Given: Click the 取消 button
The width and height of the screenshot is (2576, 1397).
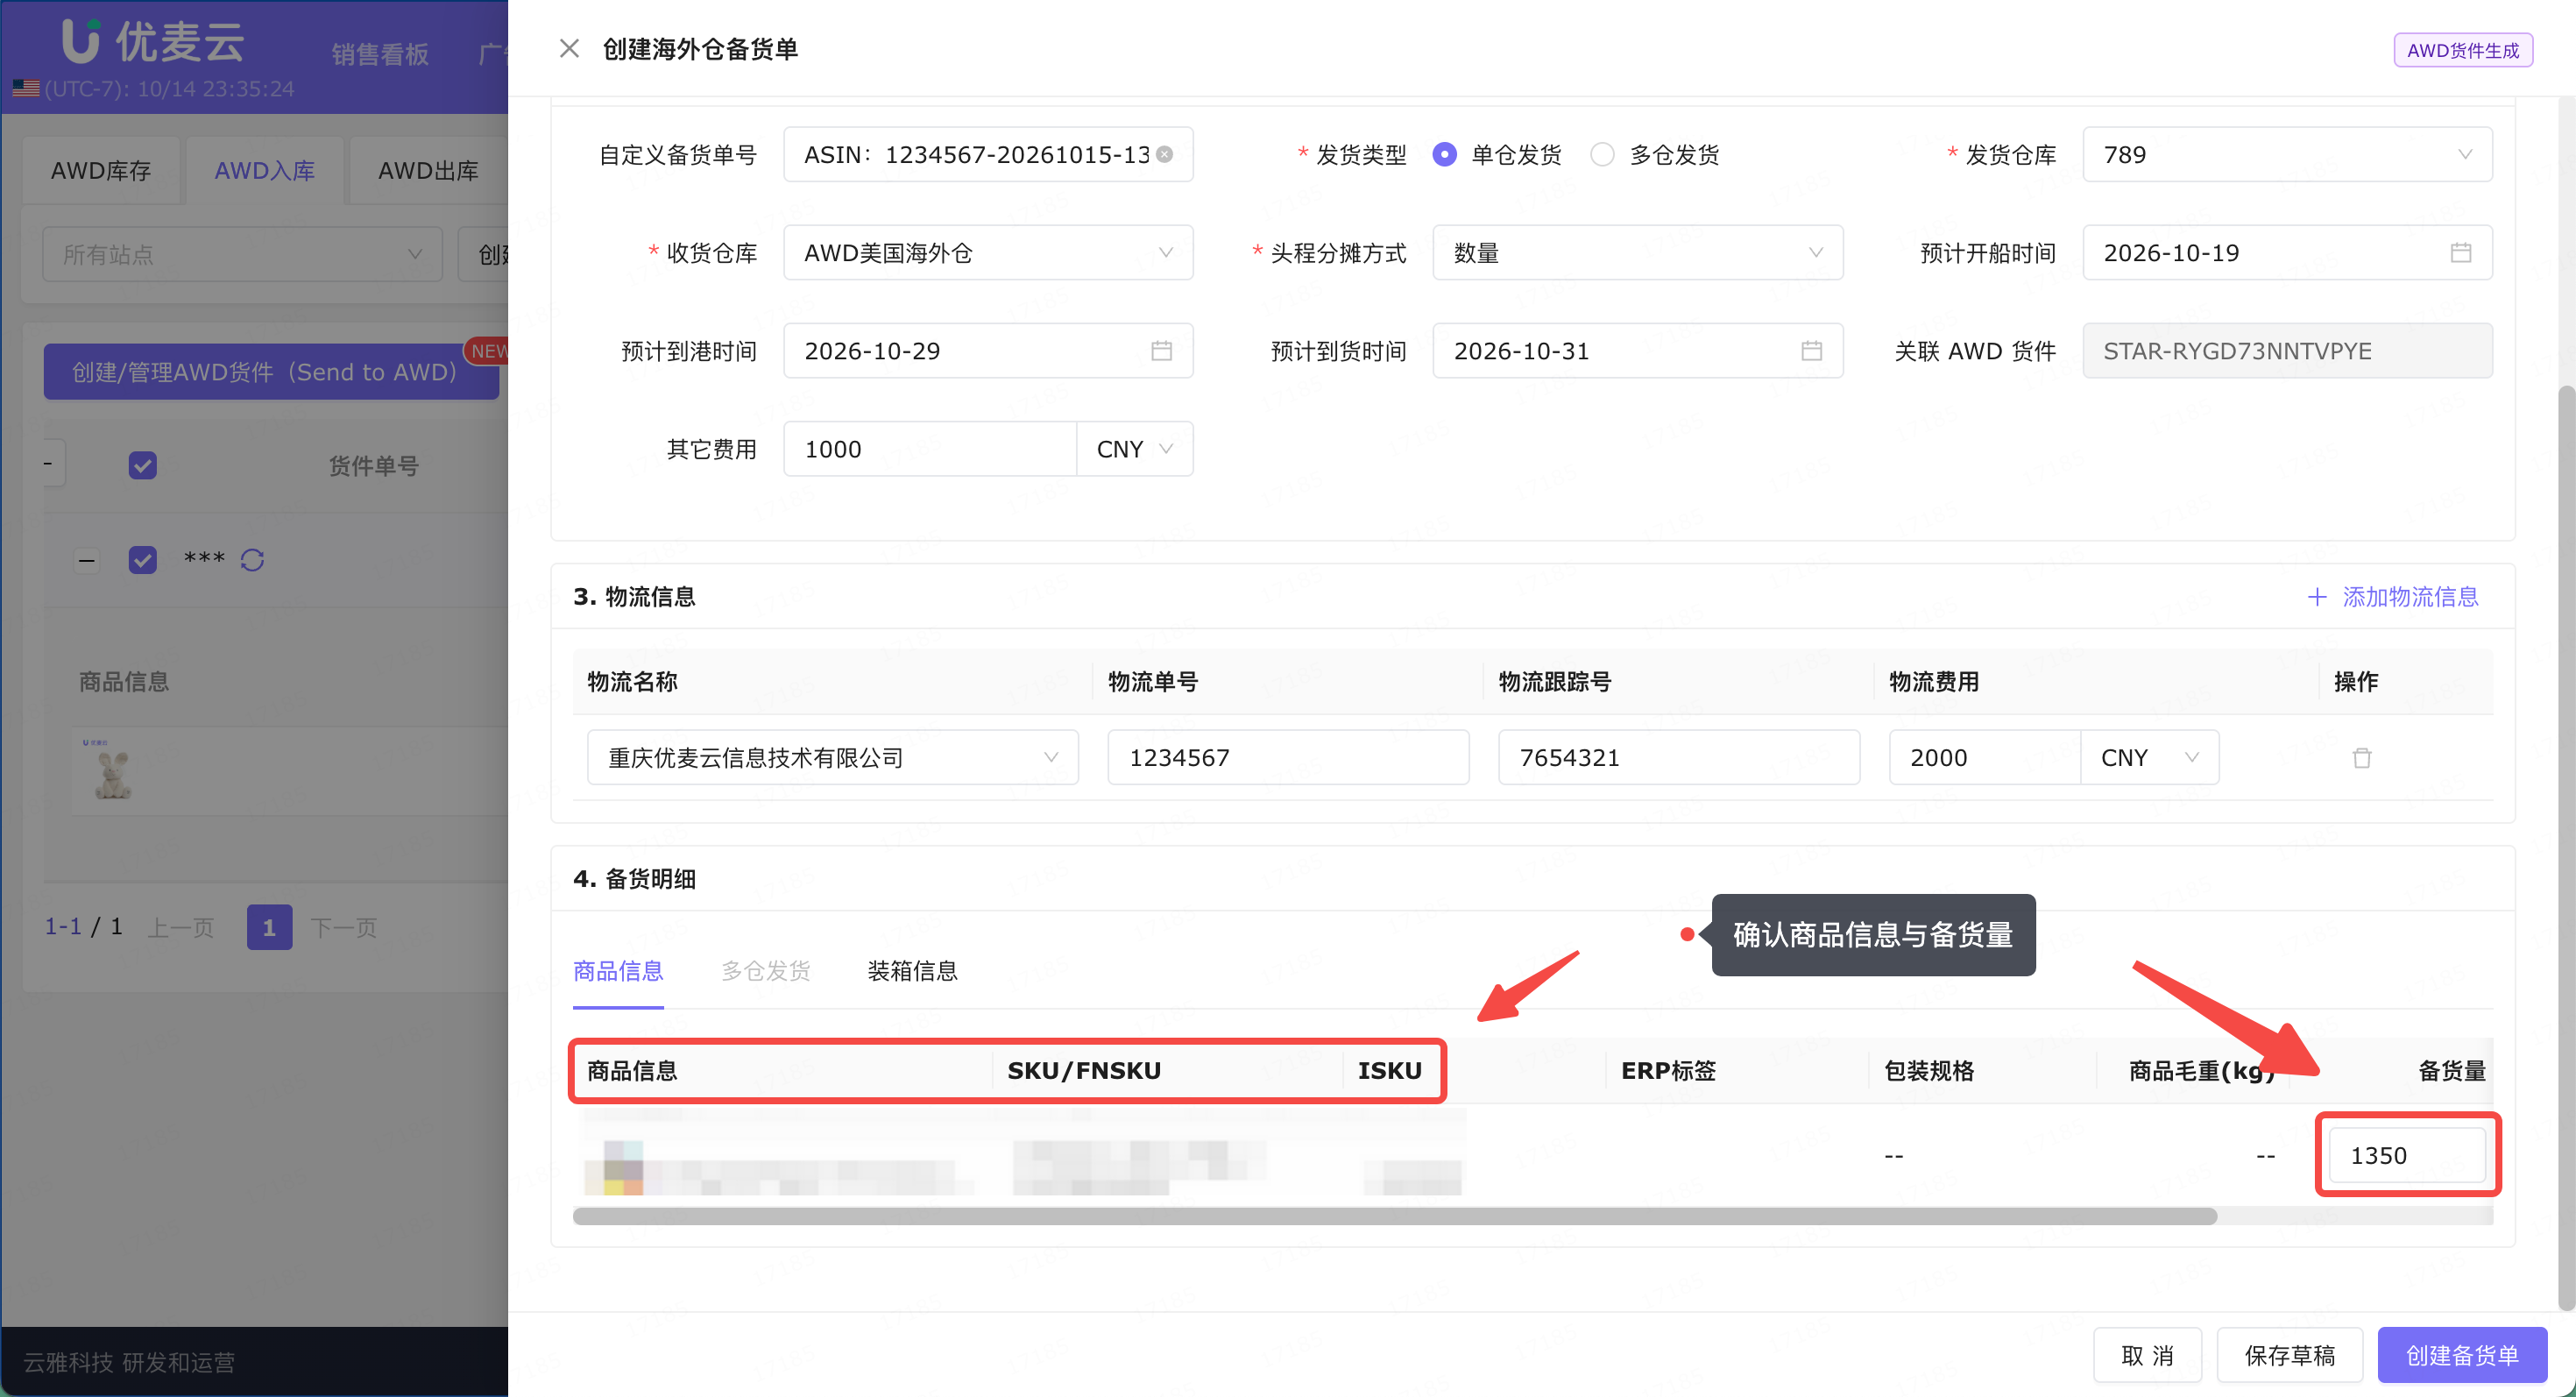Looking at the screenshot, I should (x=2147, y=1355).
